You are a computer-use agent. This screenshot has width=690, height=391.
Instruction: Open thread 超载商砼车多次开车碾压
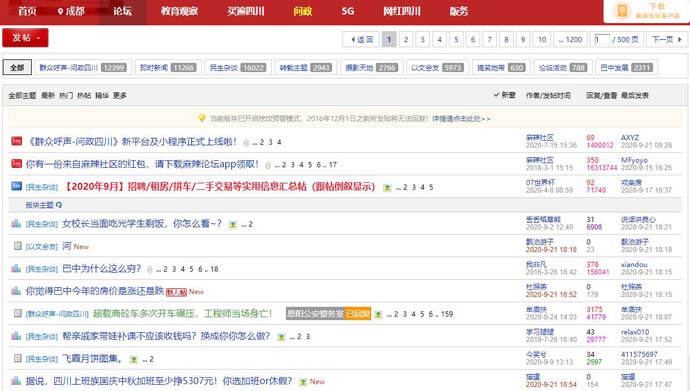183,314
